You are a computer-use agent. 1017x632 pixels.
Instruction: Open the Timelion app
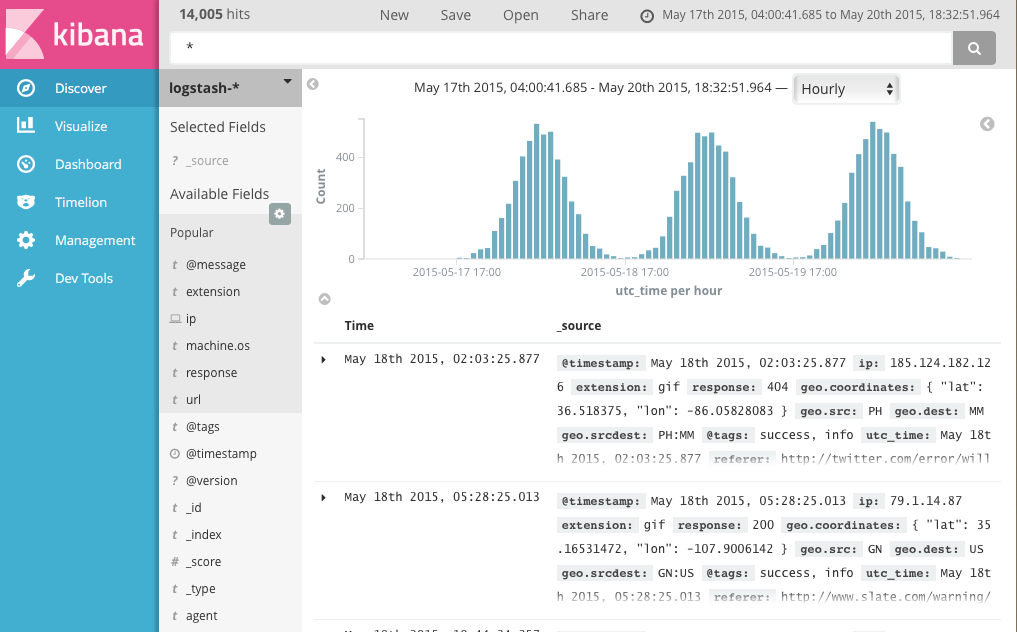(x=80, y=203)
